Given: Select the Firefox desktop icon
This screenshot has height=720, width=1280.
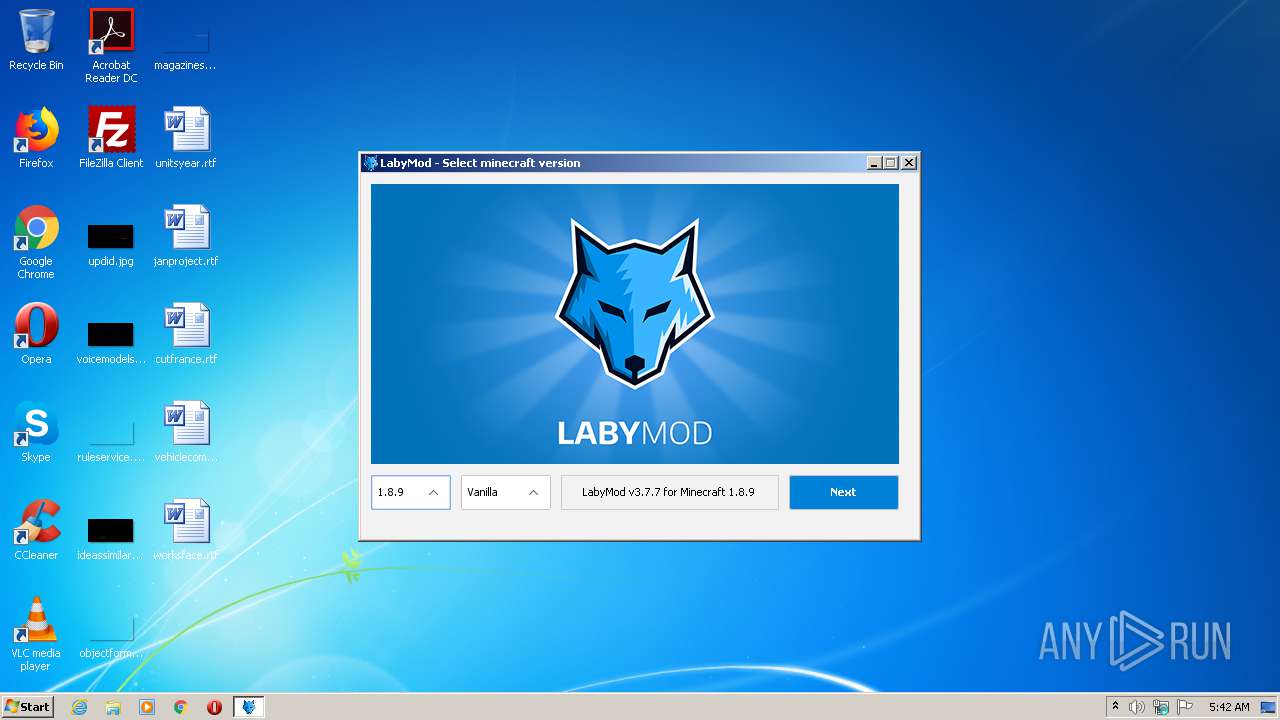Looking at the screenshot, I should point(36,138).
